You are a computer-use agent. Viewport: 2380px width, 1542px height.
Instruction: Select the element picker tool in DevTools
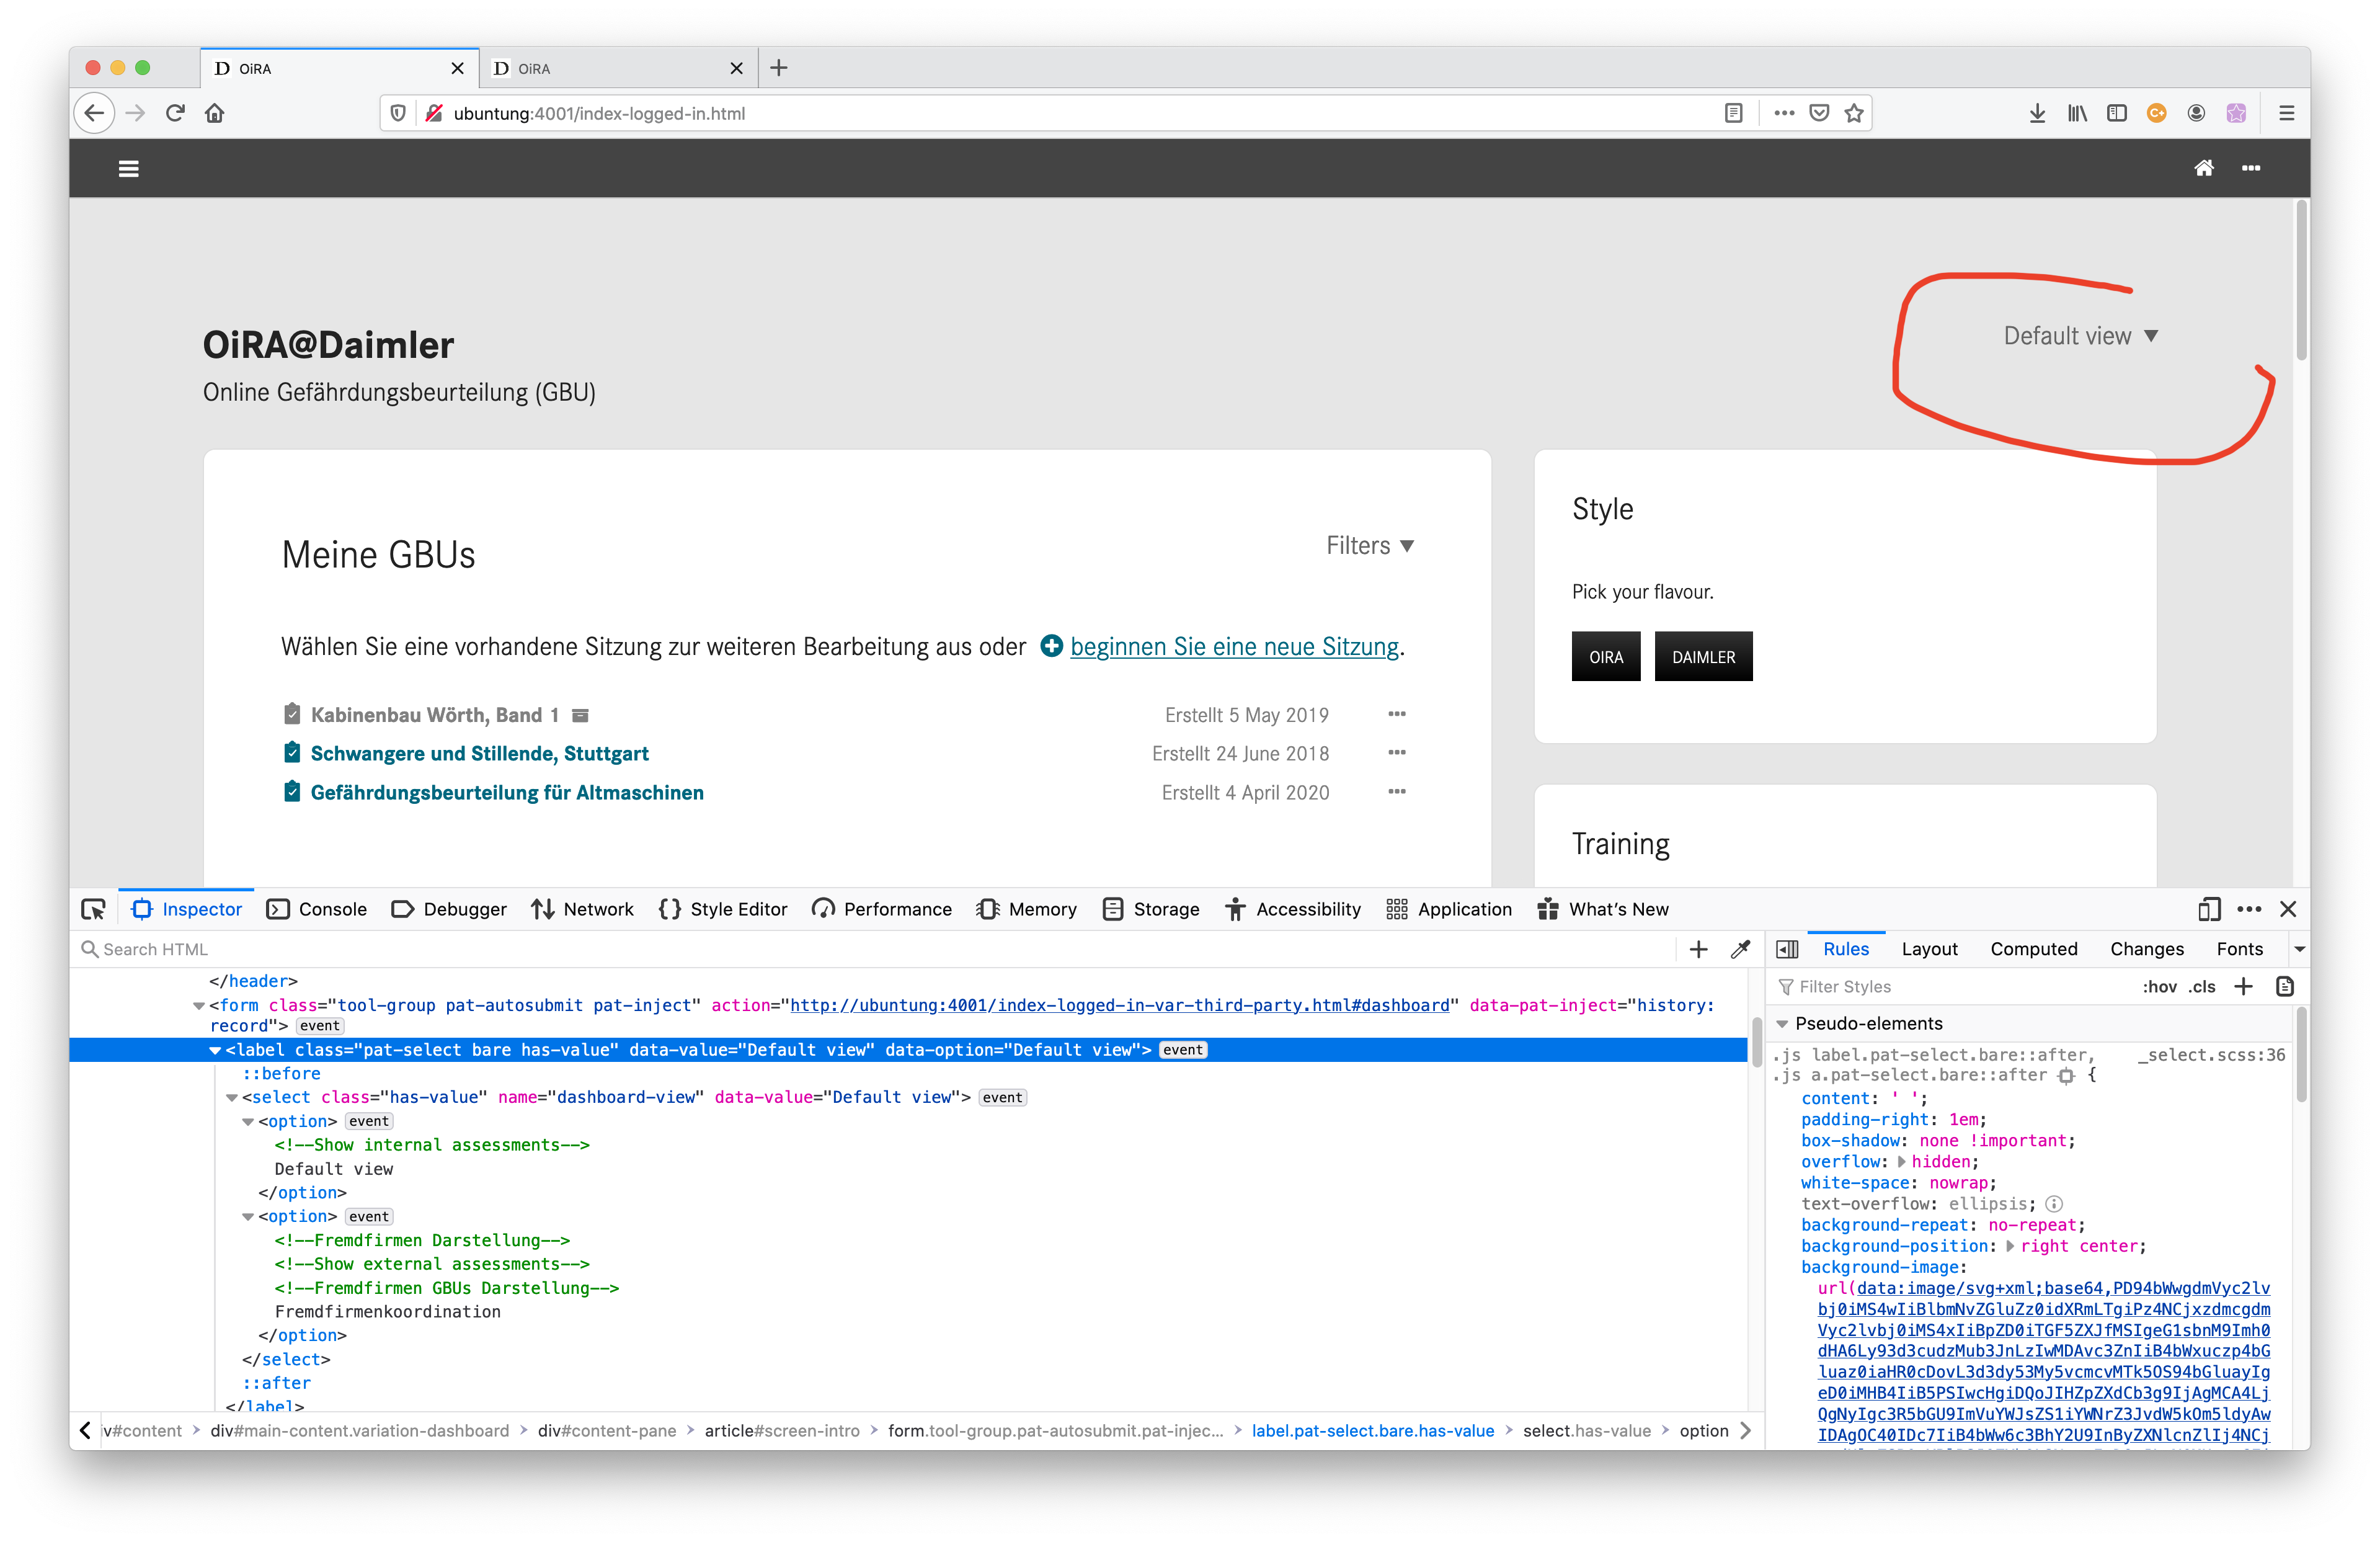93,909
